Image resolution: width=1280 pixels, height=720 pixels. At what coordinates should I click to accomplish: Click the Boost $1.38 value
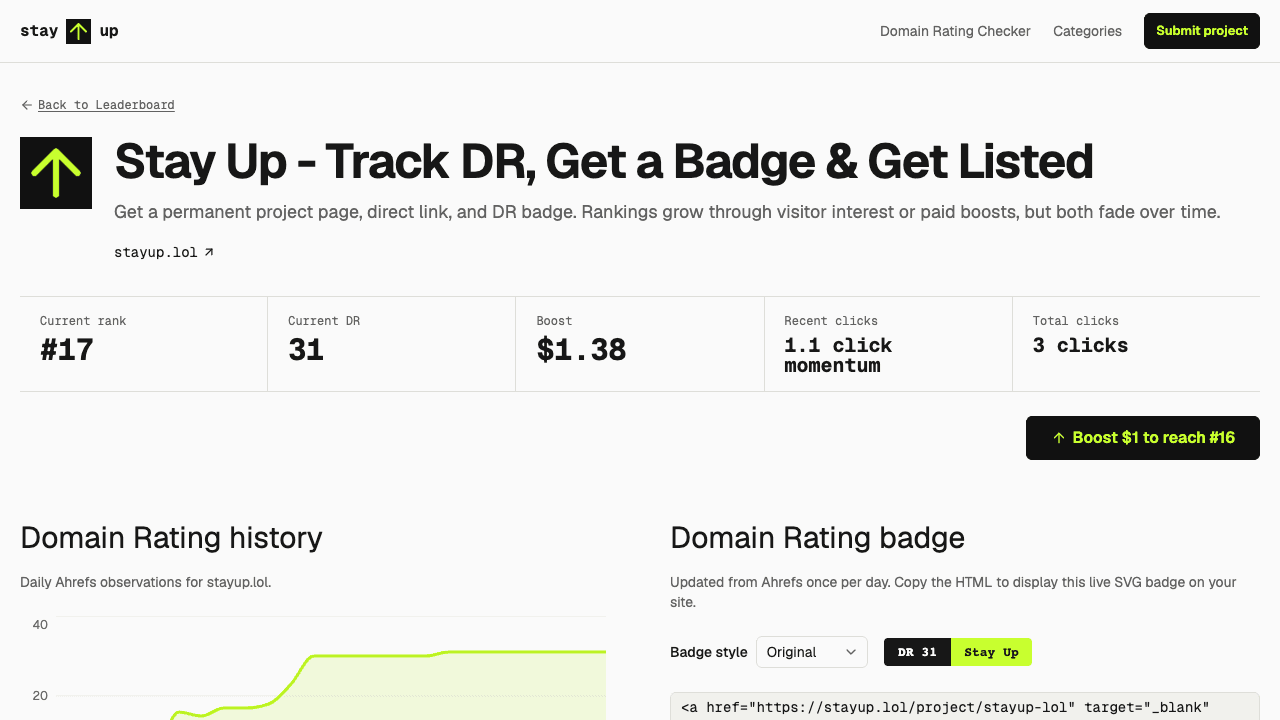[x=581, y=350]
